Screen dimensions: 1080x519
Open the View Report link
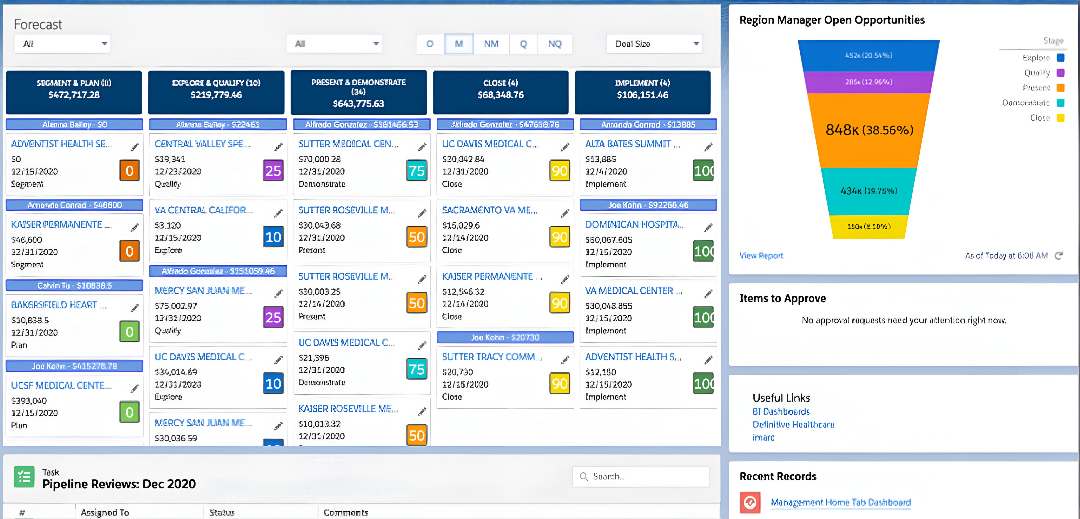[x=761, y=255]
